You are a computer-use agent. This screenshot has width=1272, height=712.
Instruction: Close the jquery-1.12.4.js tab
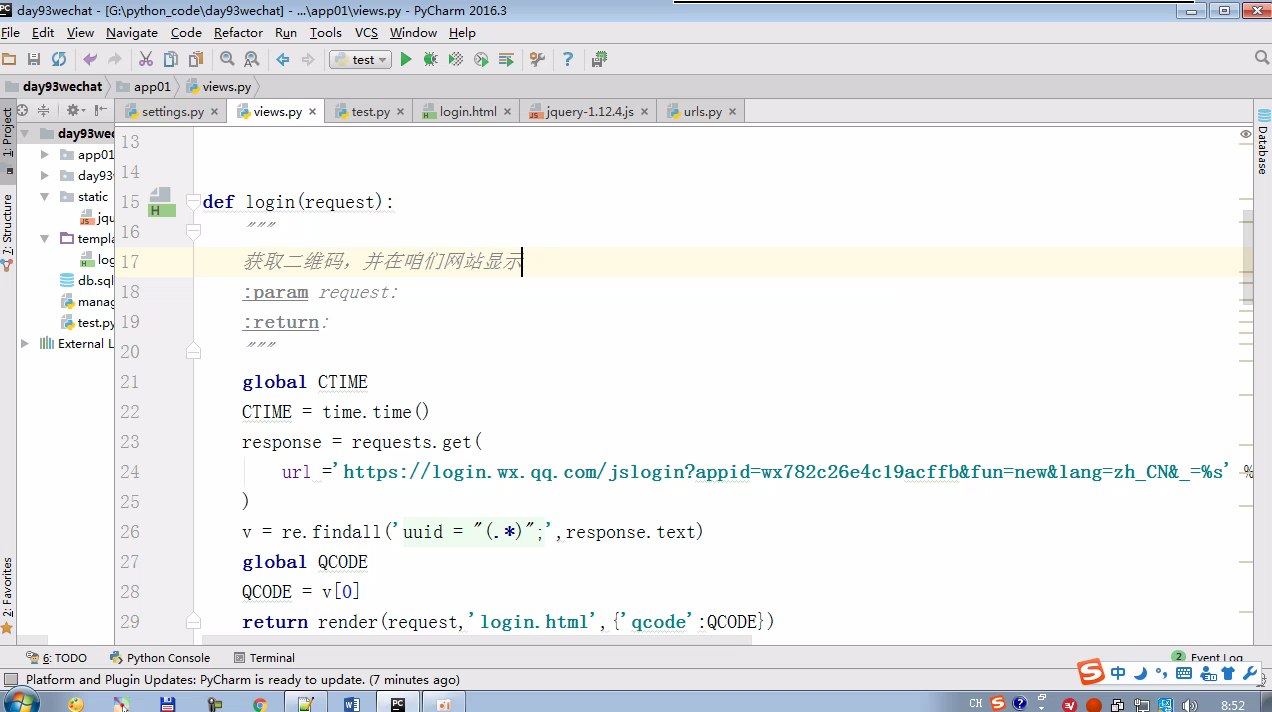(644, 112)
